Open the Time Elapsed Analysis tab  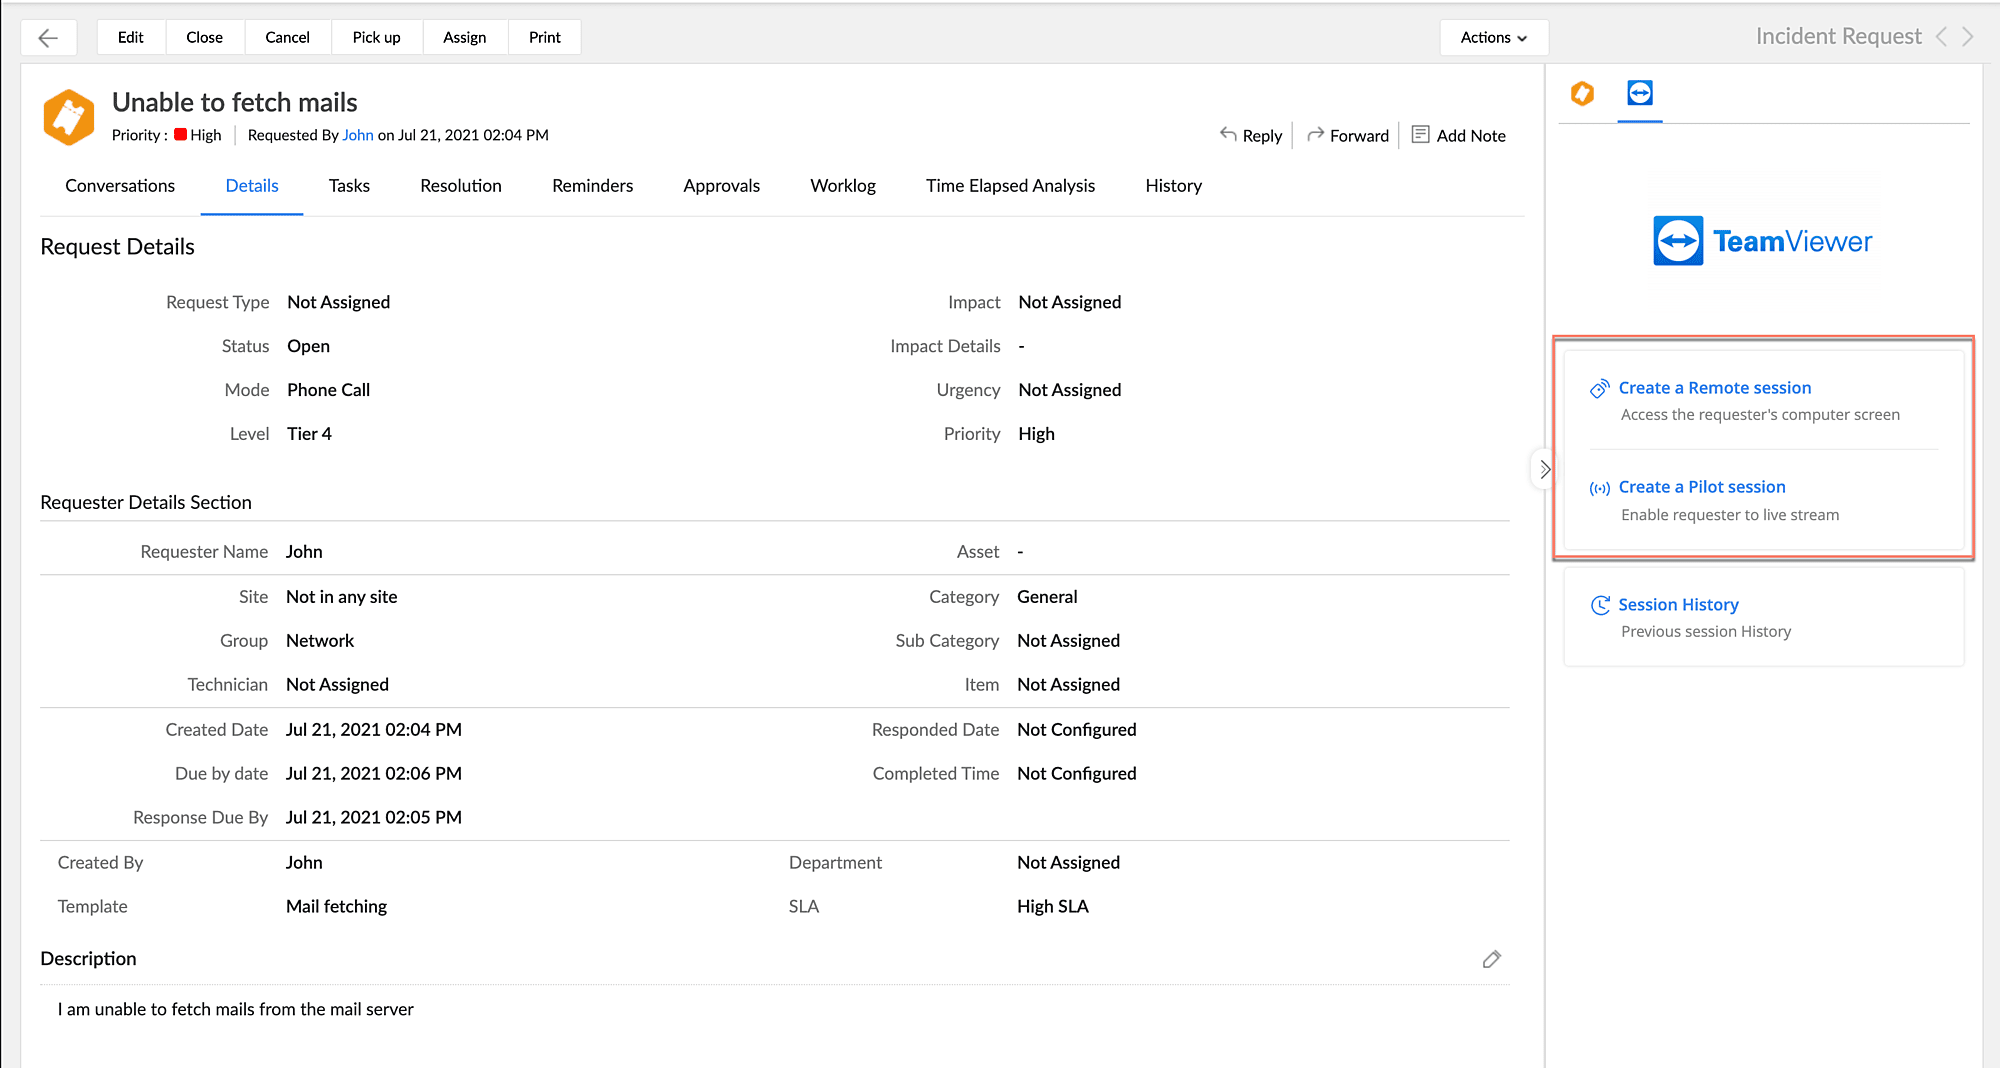1010,186
